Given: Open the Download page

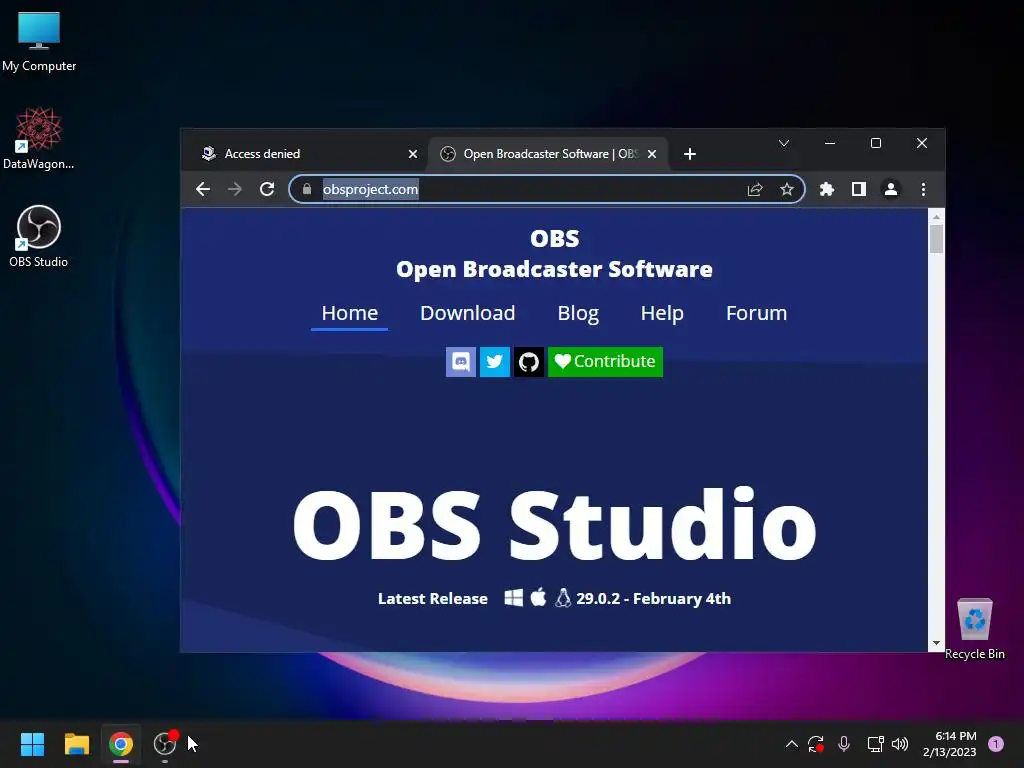Looking at the screenshot, I should click(468, 313).
